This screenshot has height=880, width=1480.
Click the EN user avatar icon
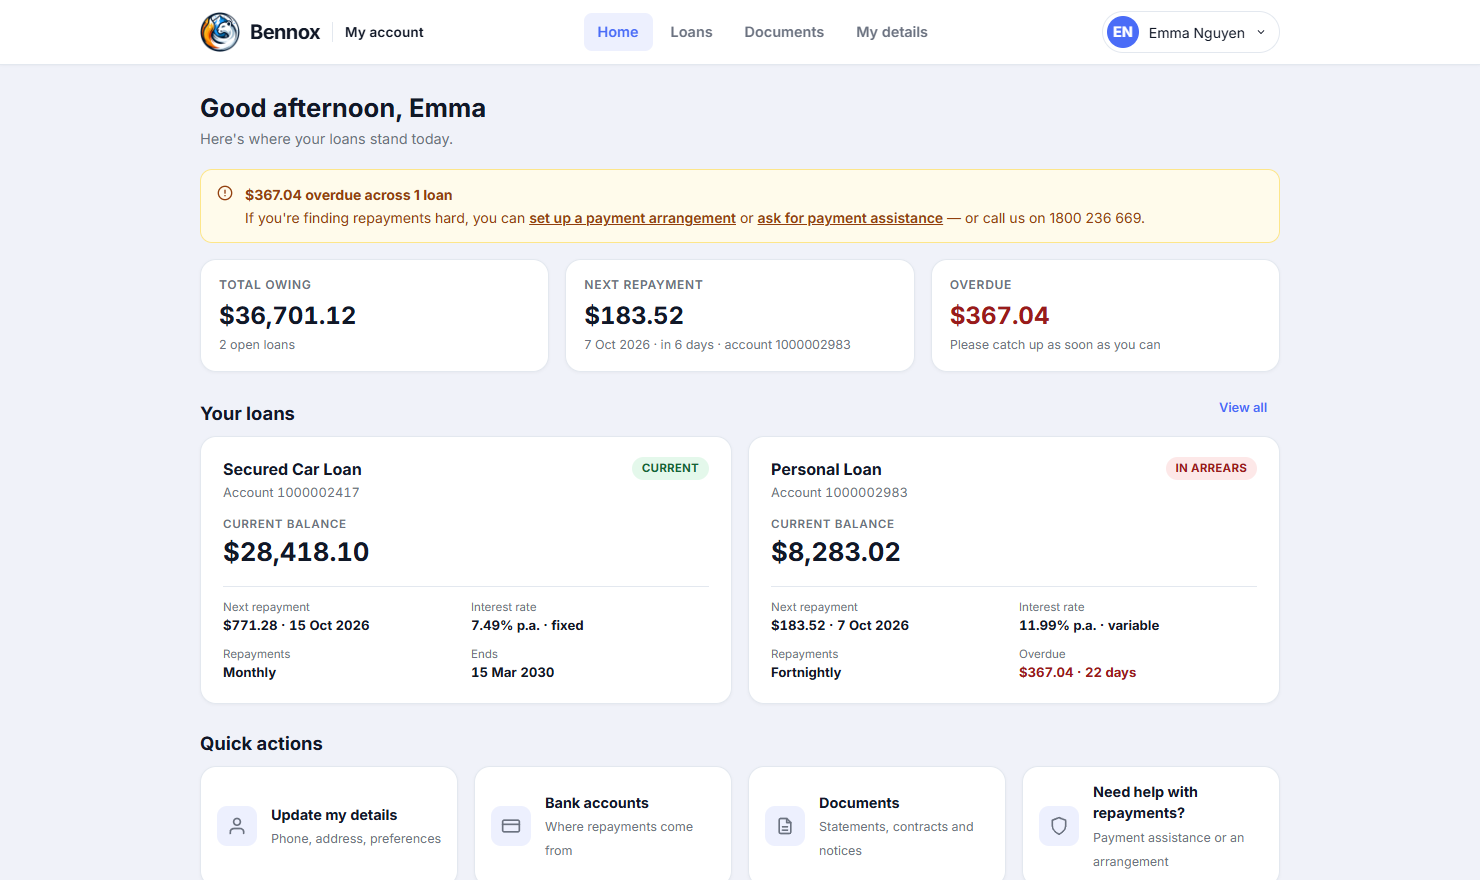point(1123,32)
